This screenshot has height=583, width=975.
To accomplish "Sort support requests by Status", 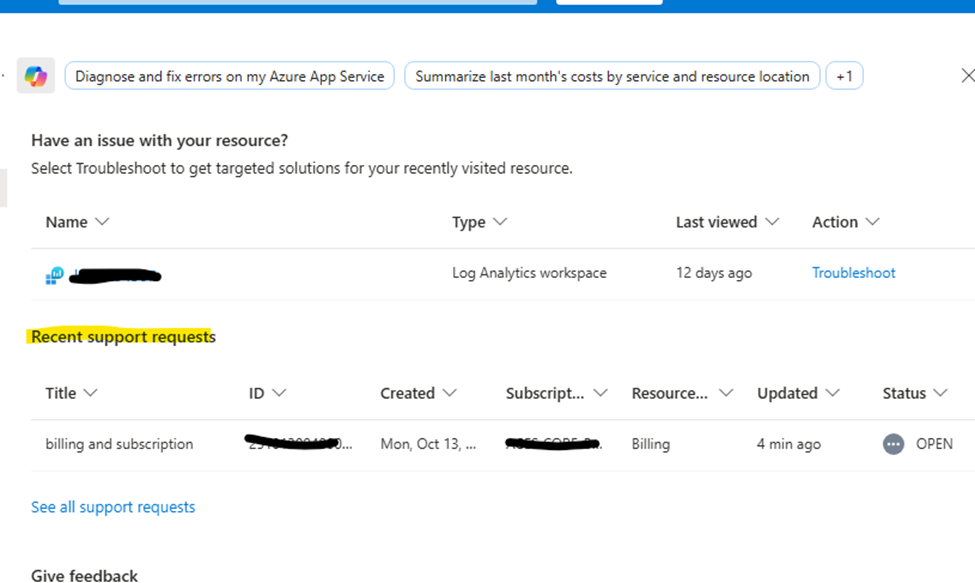I will [915, 393].
